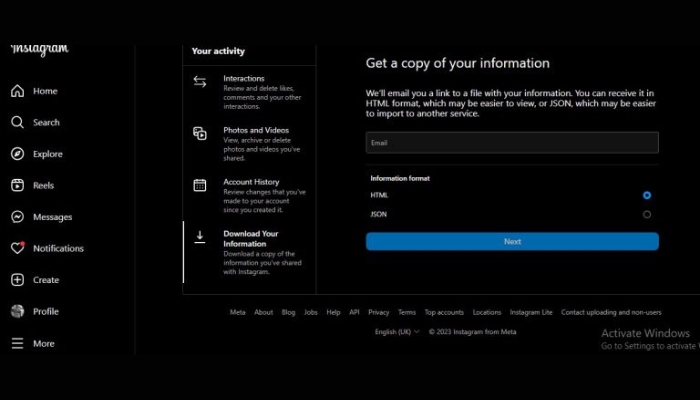Click the Account History calendar icon
This screenshot has height=400, width=700.
[200, 185]
